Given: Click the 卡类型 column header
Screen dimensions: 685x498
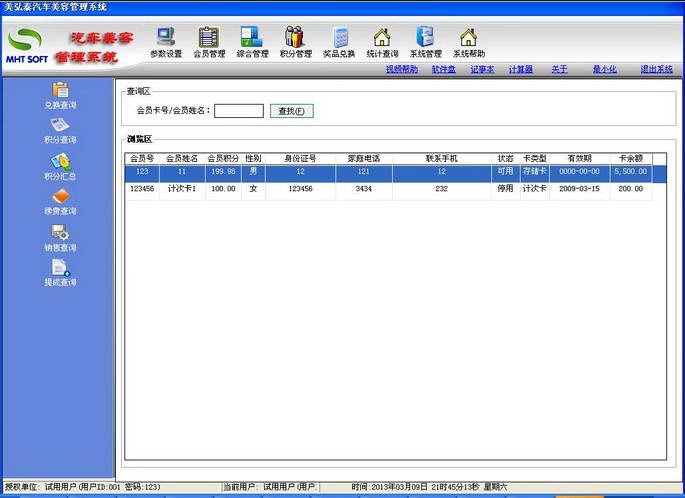Looking at the screenshot, I should point(535,159).
